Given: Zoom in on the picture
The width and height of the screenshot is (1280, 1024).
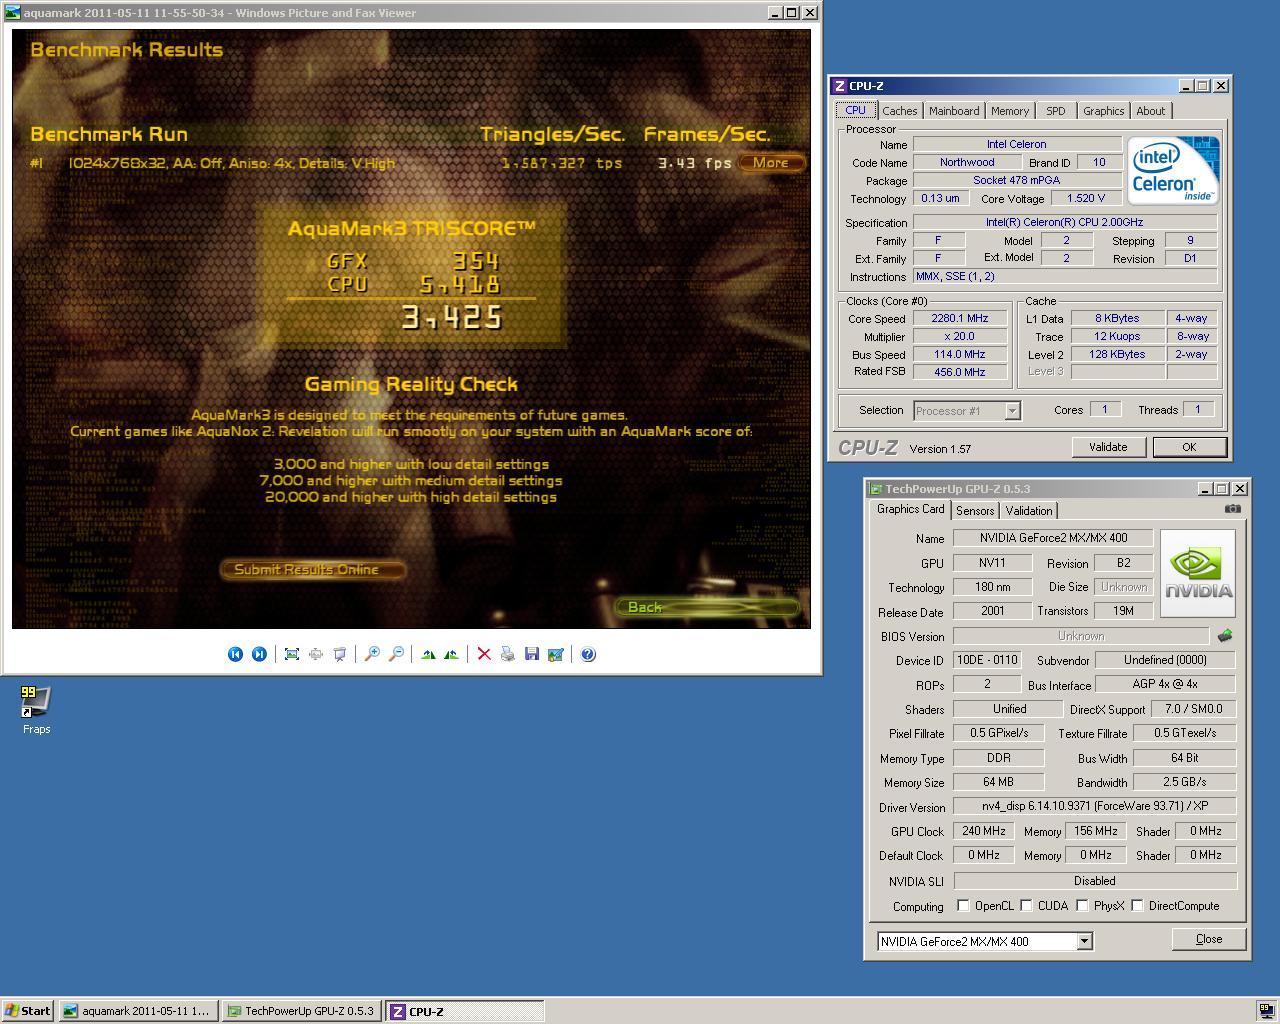Looking at the screenshot, I should tap(372, 654).
